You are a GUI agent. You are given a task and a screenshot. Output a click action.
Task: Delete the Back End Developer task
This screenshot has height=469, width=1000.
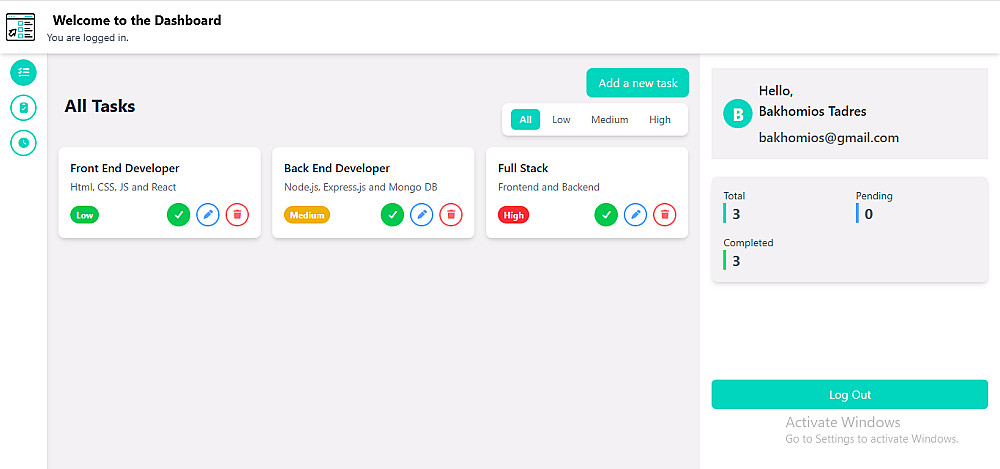pos(451,215)
